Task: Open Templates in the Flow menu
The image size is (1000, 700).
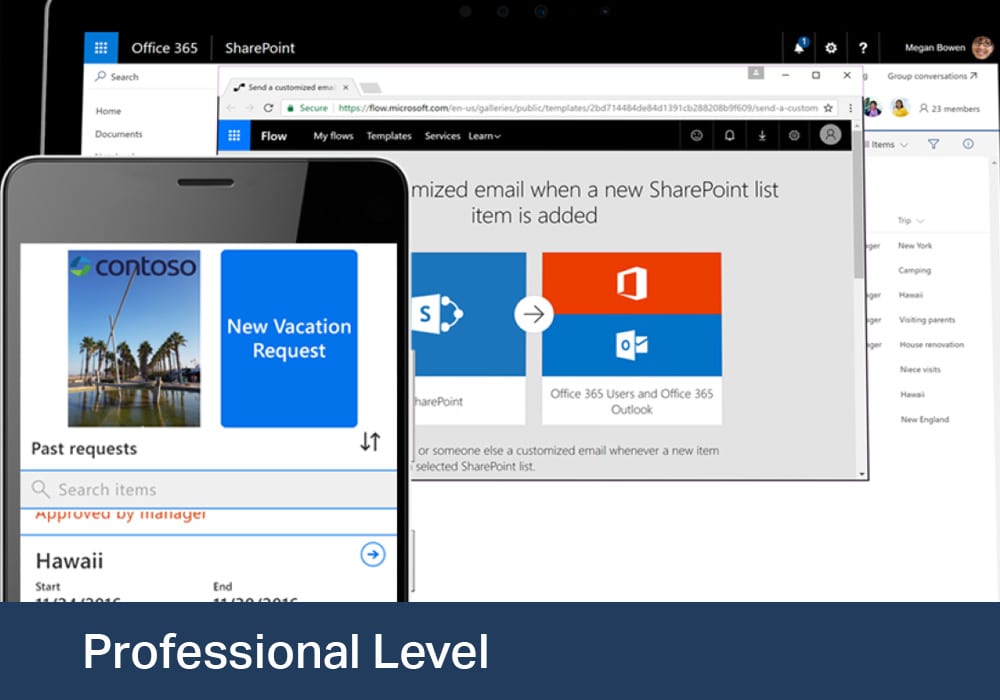Action: [x=389, y=136]
